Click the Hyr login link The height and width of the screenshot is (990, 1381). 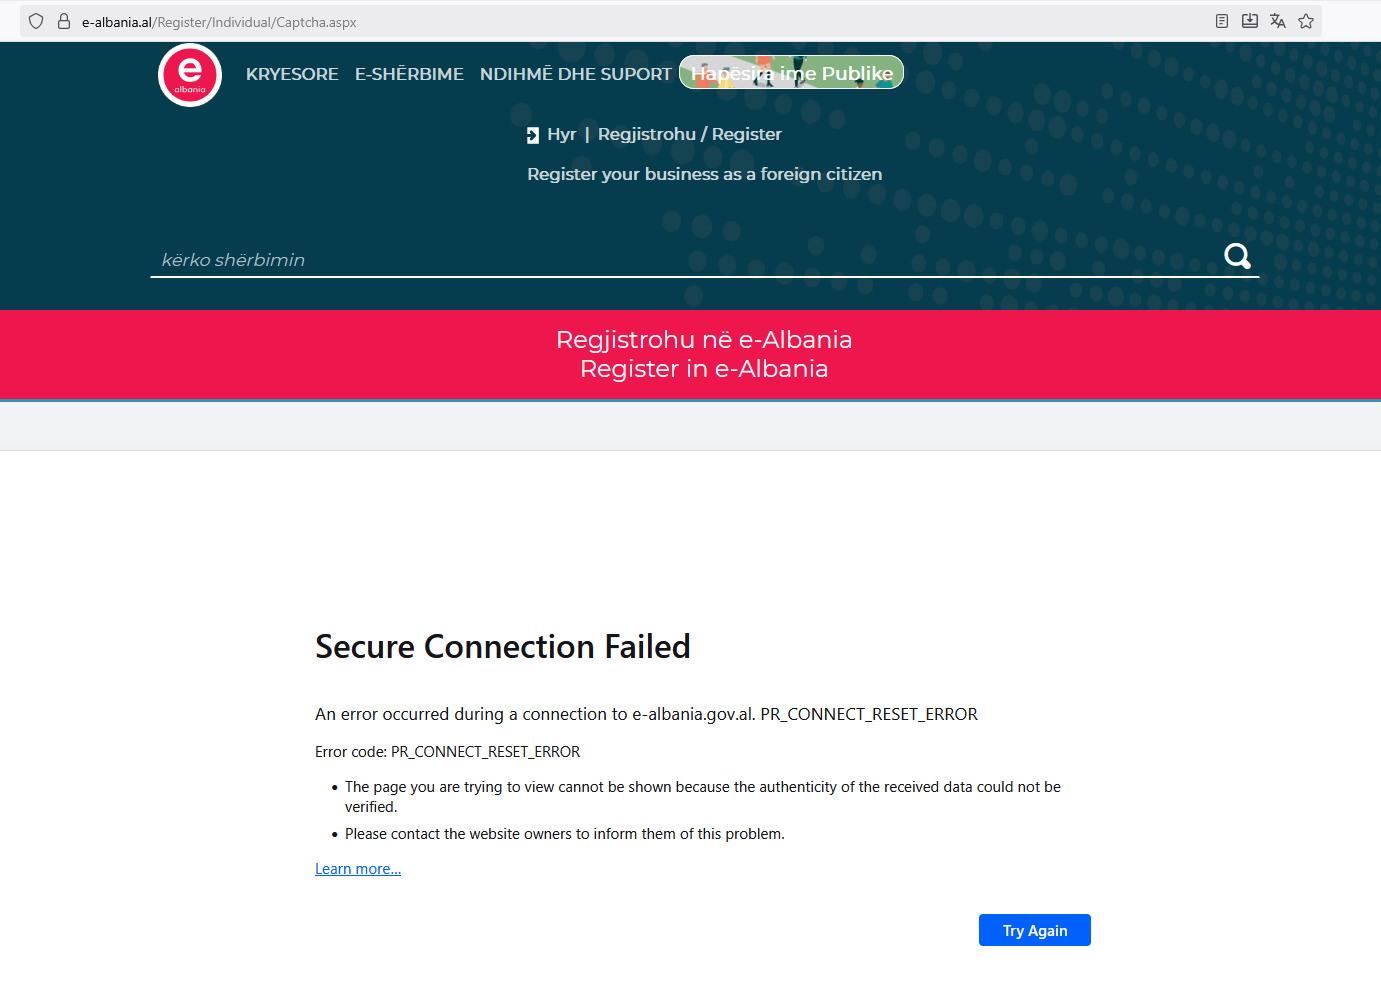pos(561,134)
